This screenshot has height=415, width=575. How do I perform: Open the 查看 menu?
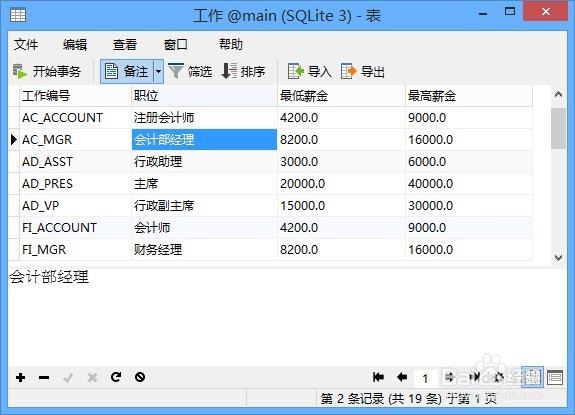[125, 45]
